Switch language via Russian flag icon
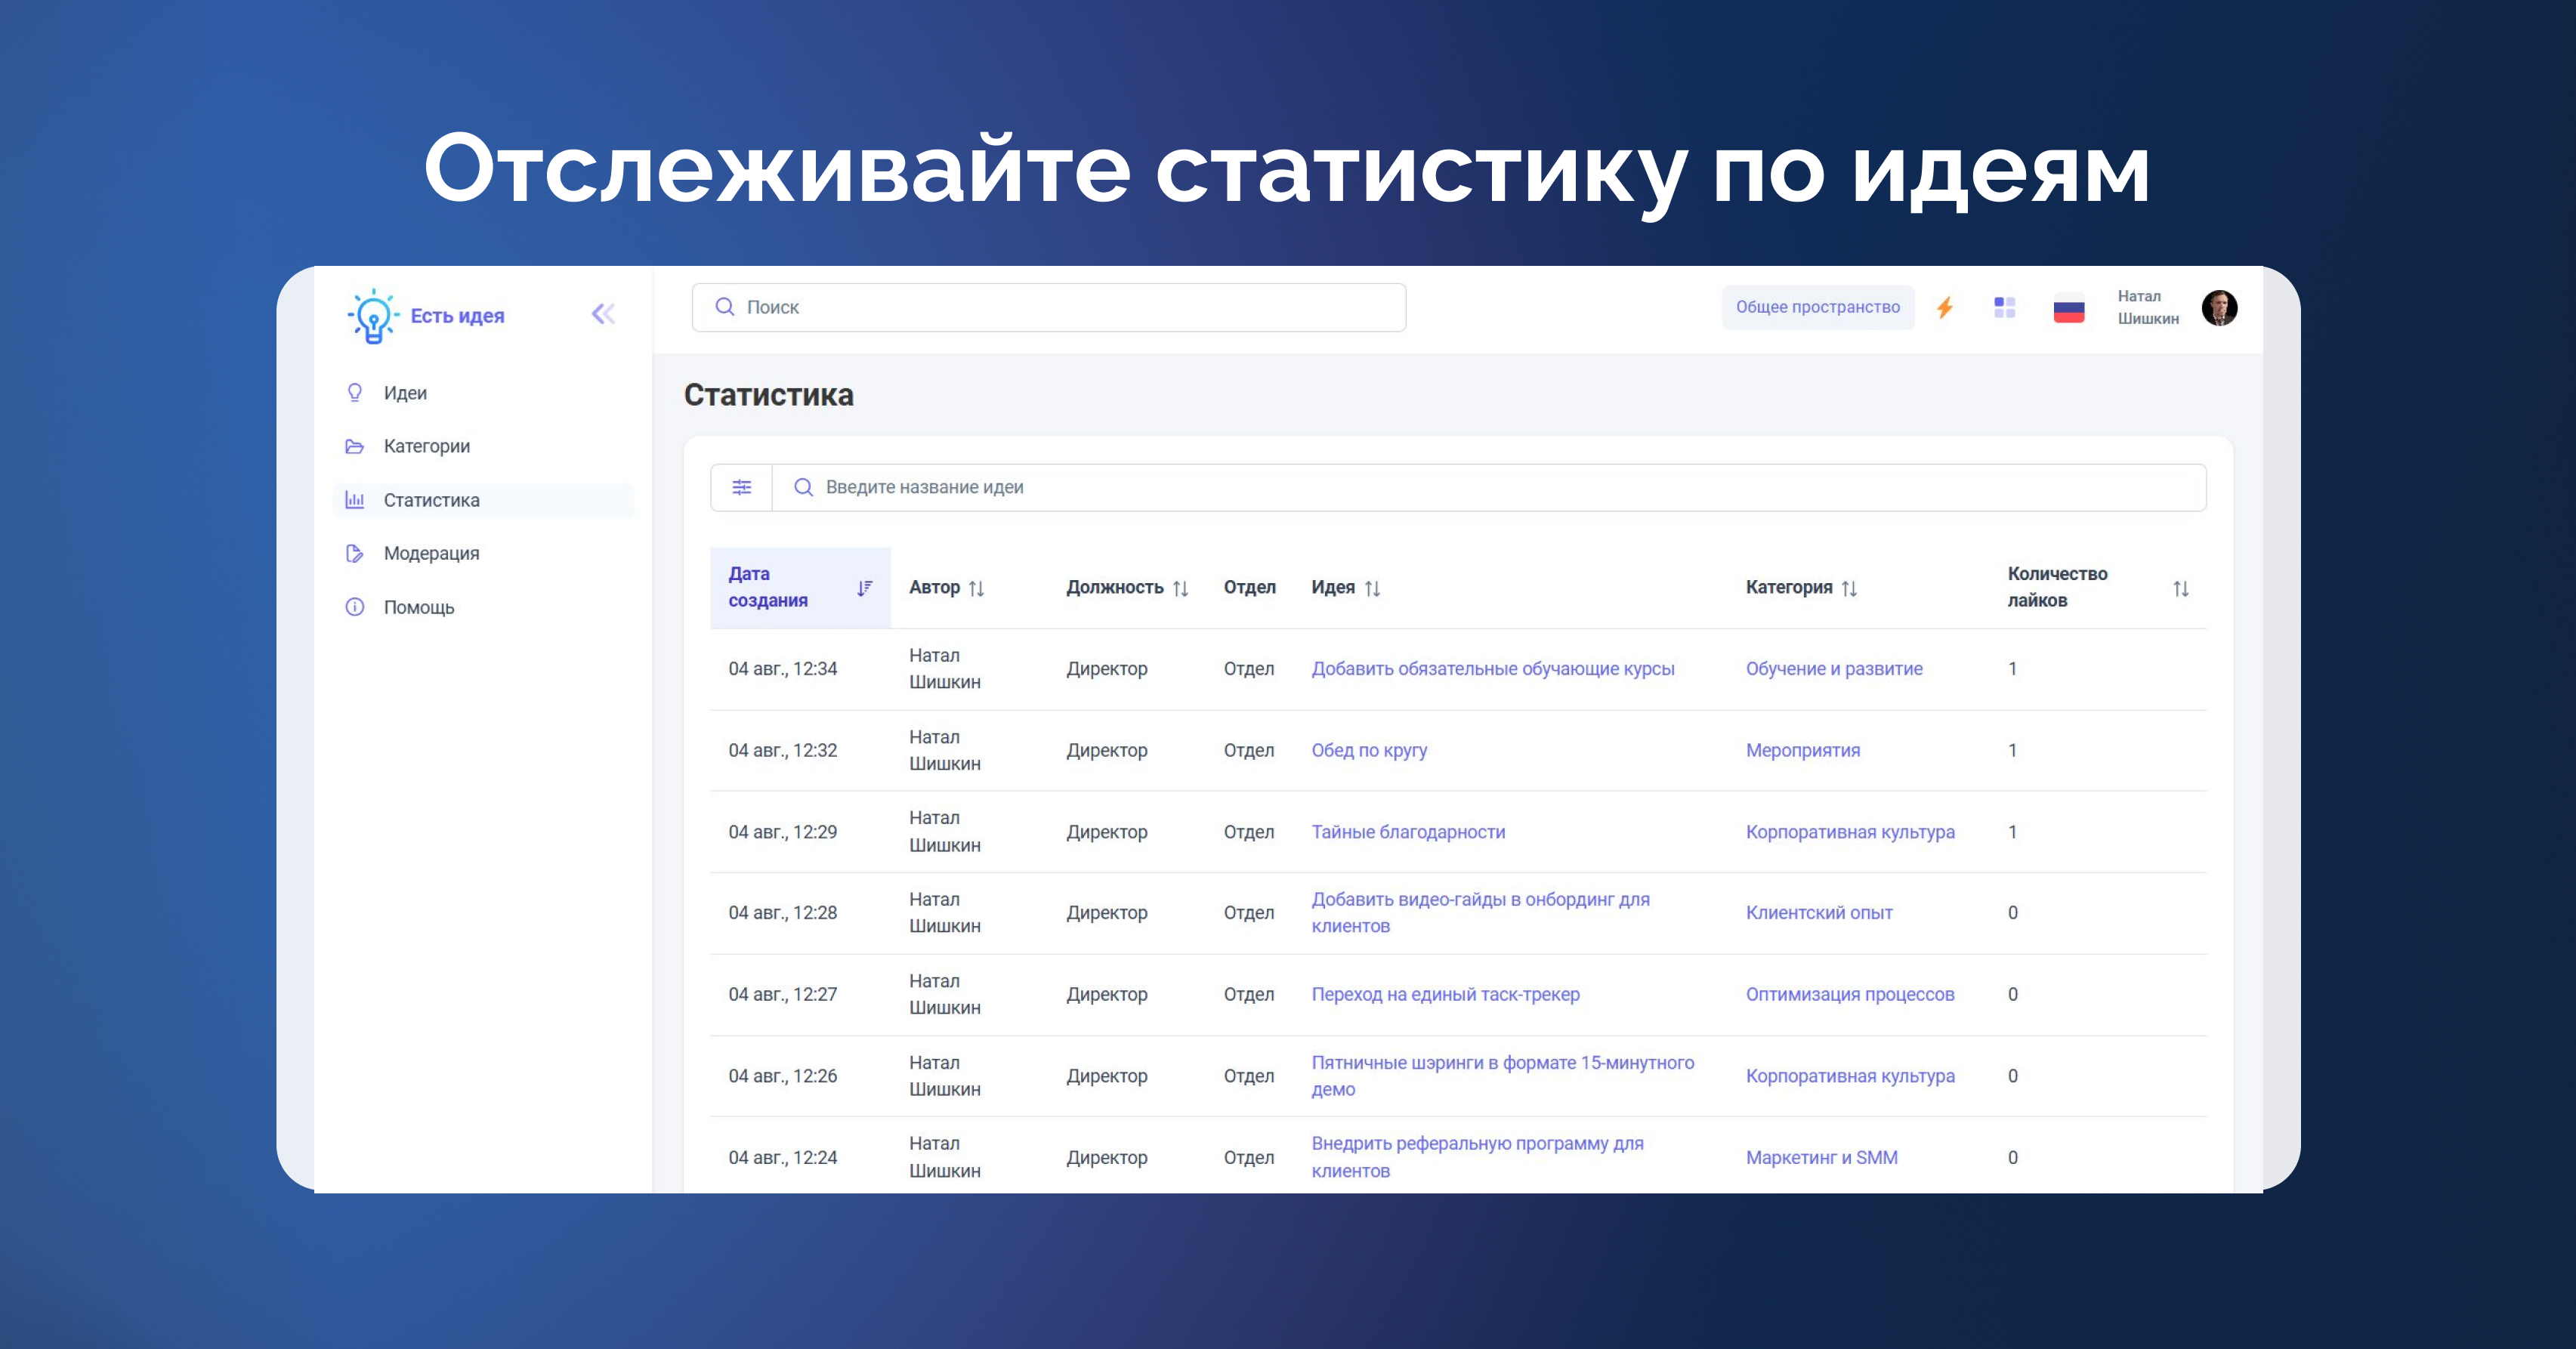This screenshot has width=2576, height=1349. click(x=2068, y=309)
